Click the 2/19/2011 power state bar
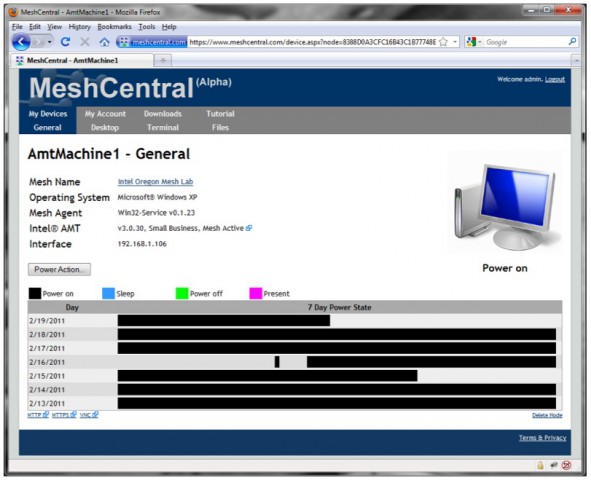The height and width of the screenshot is (480, 591). (x=224, y=321)
